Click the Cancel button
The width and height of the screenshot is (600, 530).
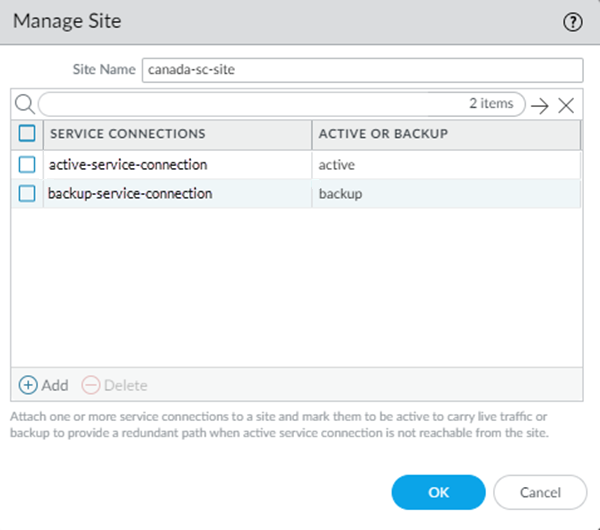coord(540,492)
